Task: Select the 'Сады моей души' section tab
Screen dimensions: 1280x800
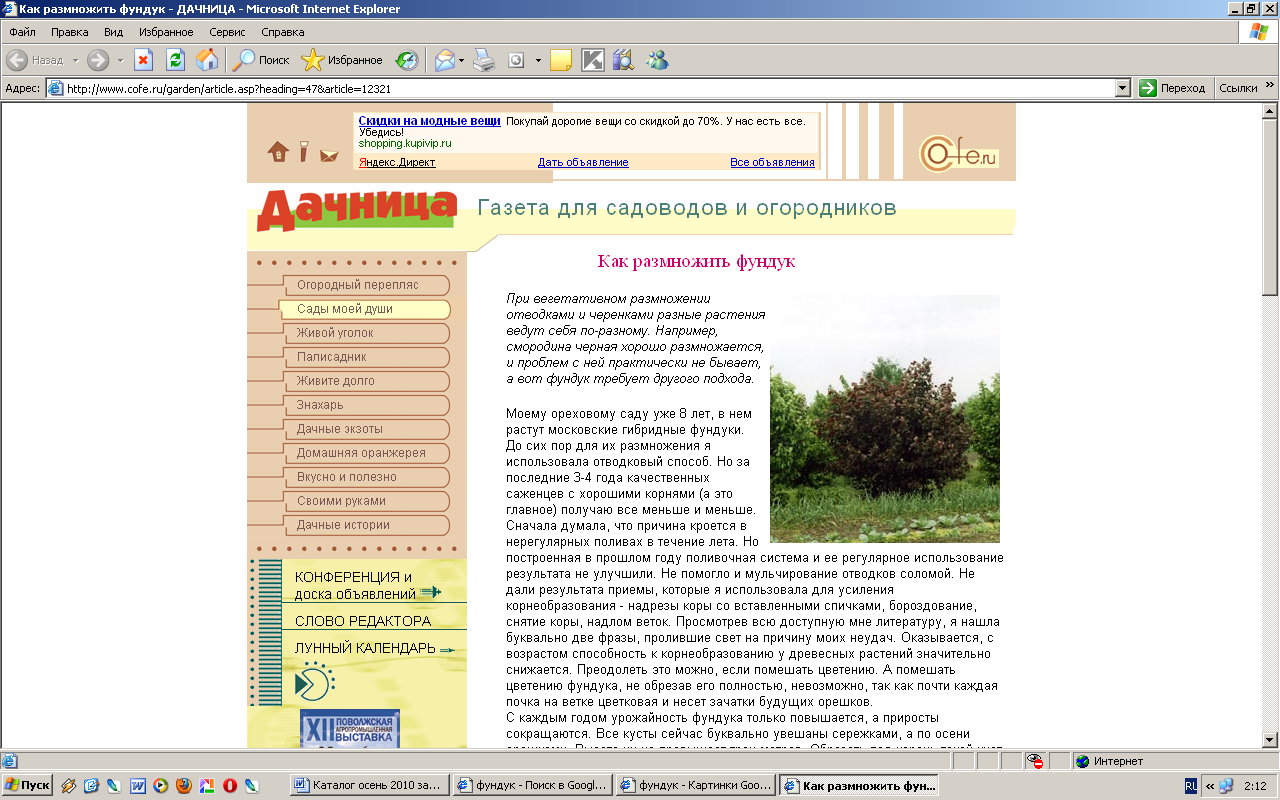Action: tap(364, 309)
